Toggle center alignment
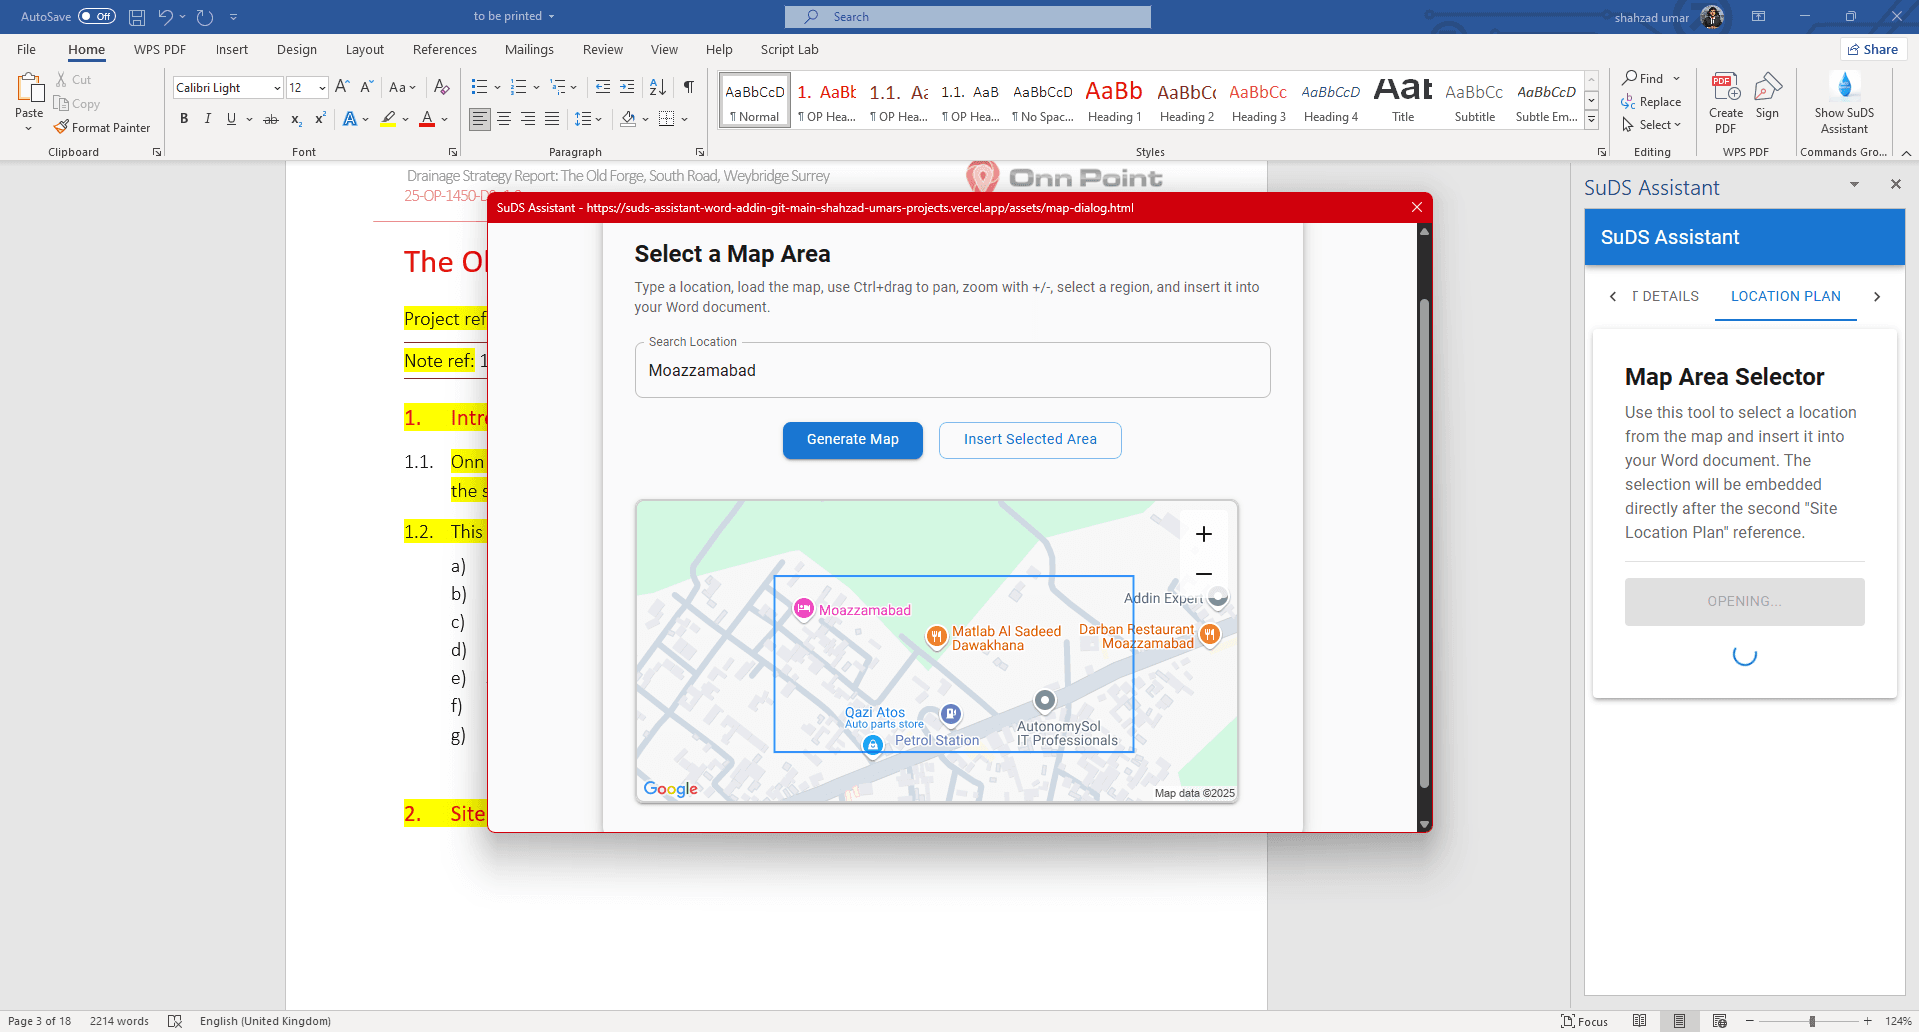Image resolution: width=1919 pixels, height=1032 pixels. [504, 119]
